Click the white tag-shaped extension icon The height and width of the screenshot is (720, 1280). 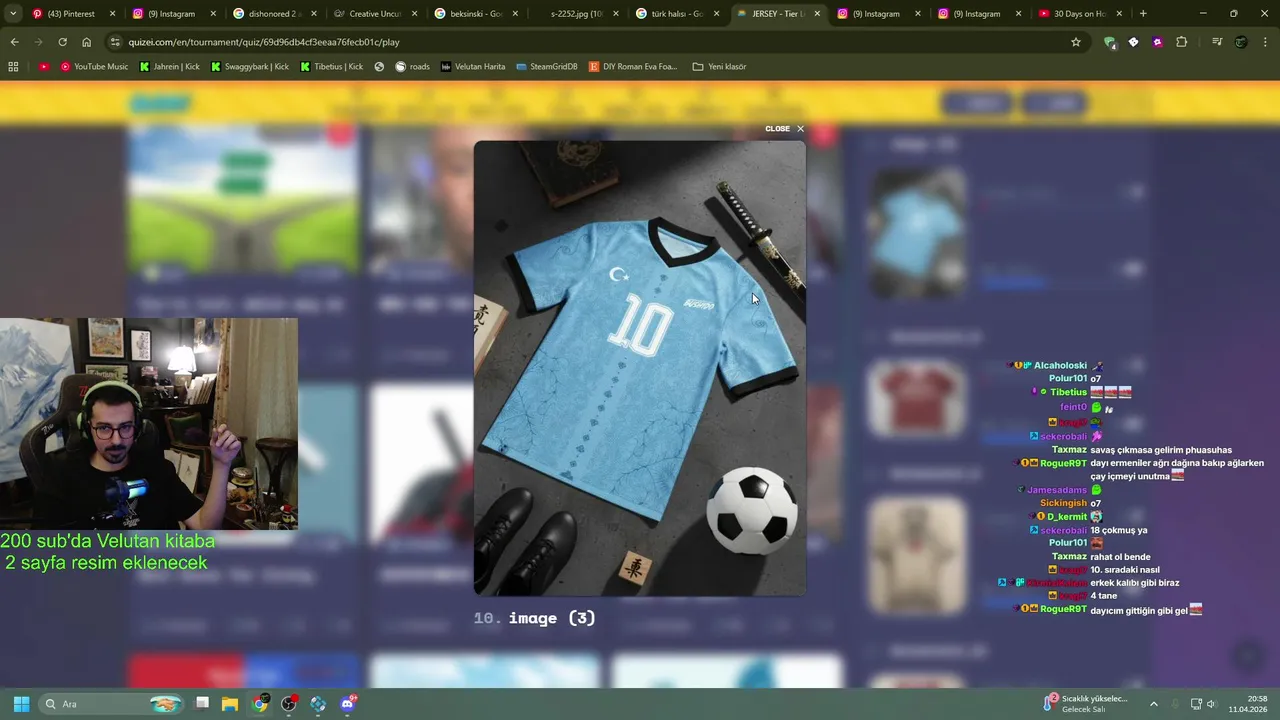tap(1134, 42)
